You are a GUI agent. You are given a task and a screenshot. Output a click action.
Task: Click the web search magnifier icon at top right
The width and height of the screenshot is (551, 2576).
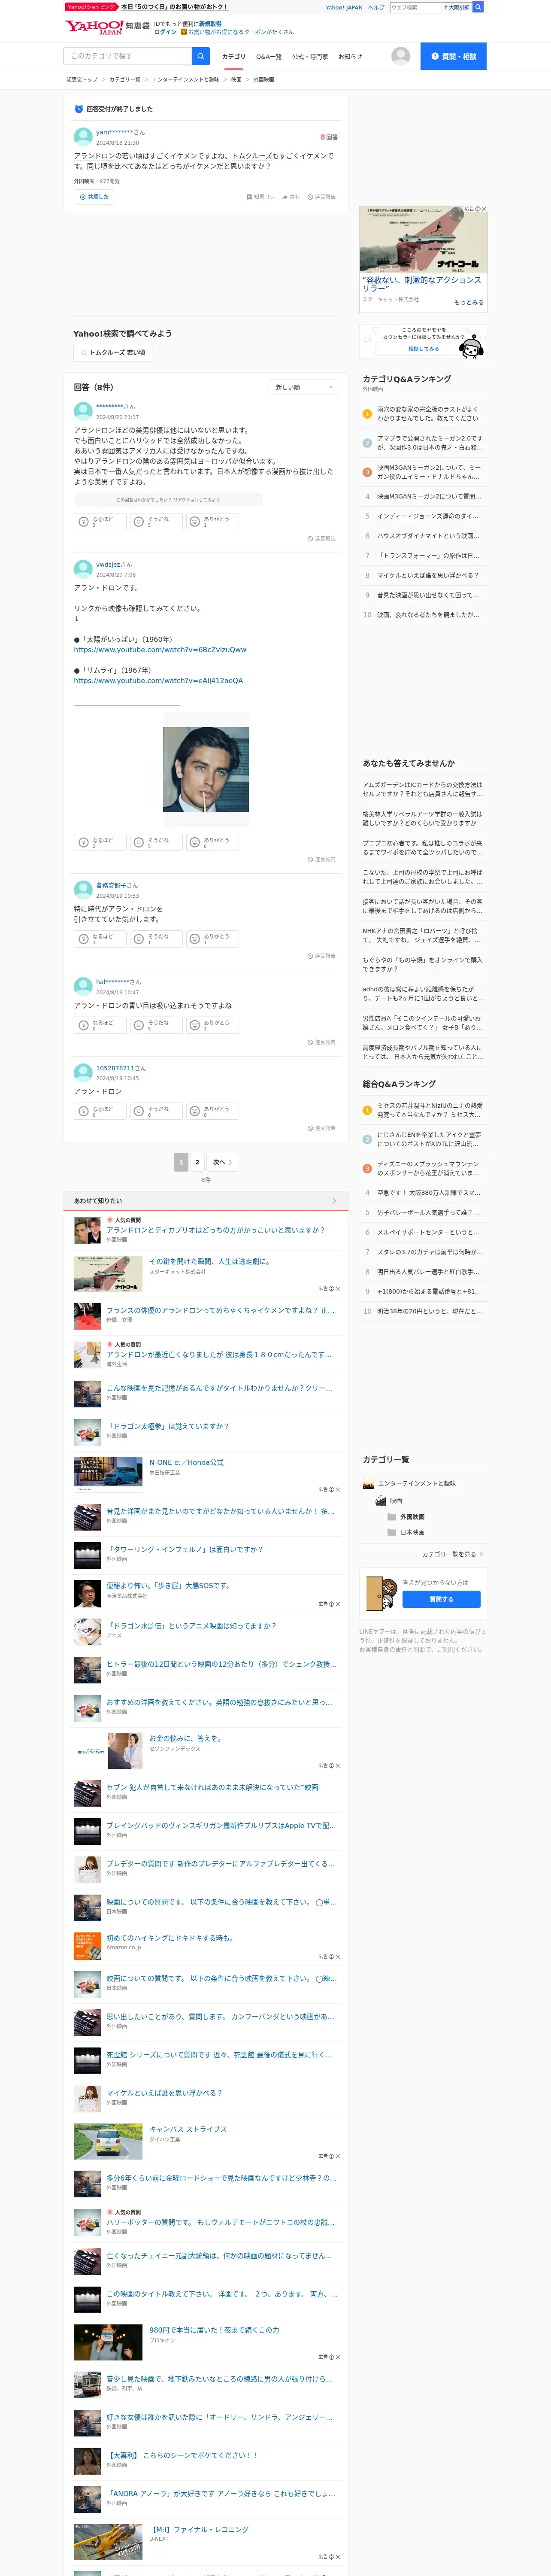478,7
